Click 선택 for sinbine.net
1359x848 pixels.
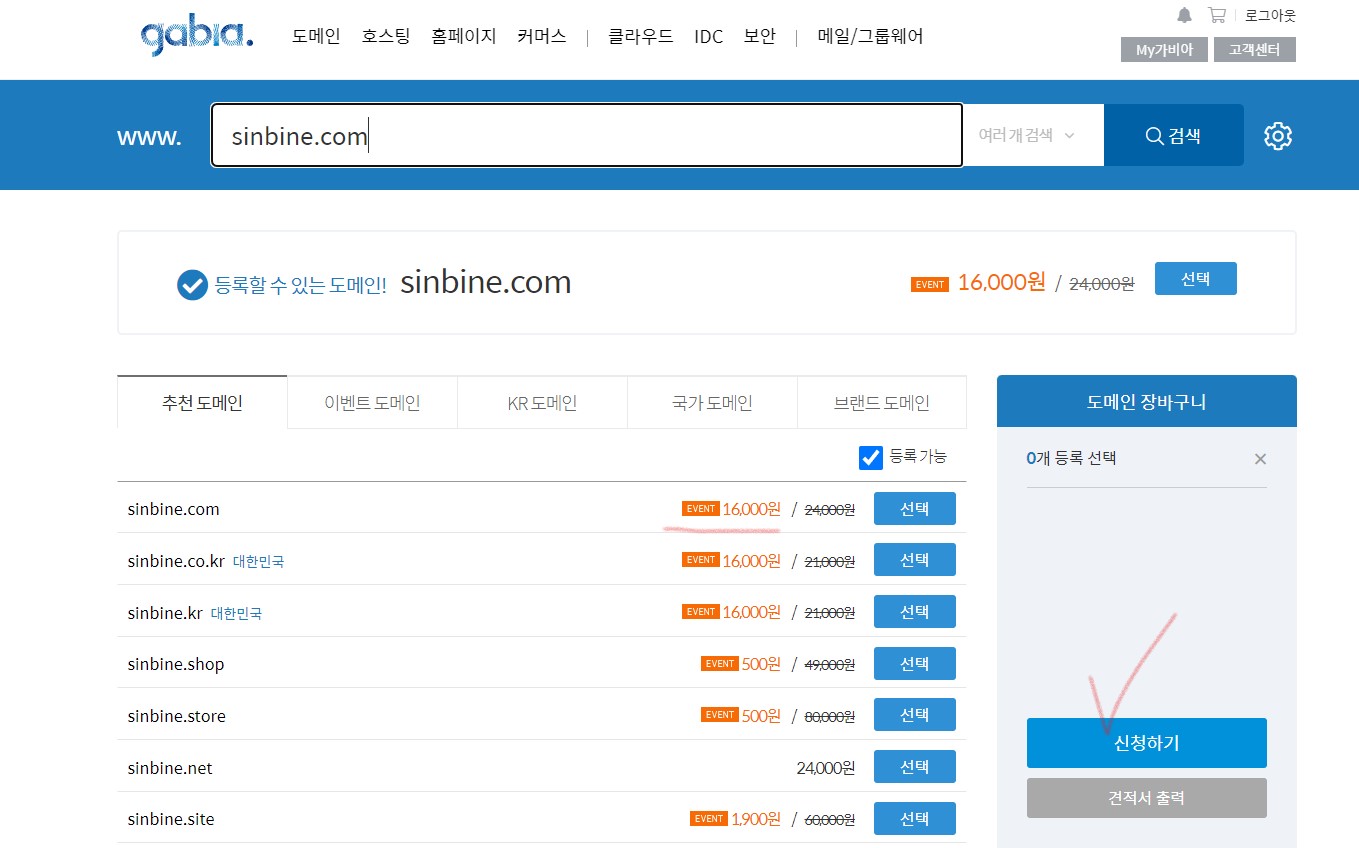(915, 767)
